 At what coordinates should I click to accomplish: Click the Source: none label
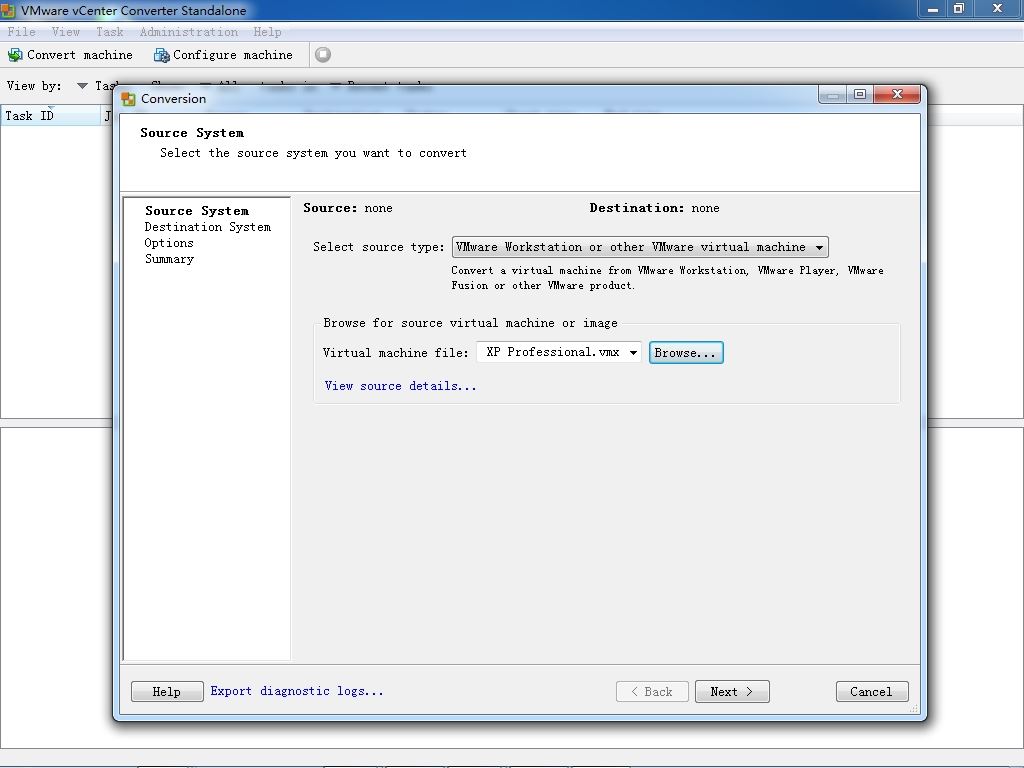click(348, 208)
